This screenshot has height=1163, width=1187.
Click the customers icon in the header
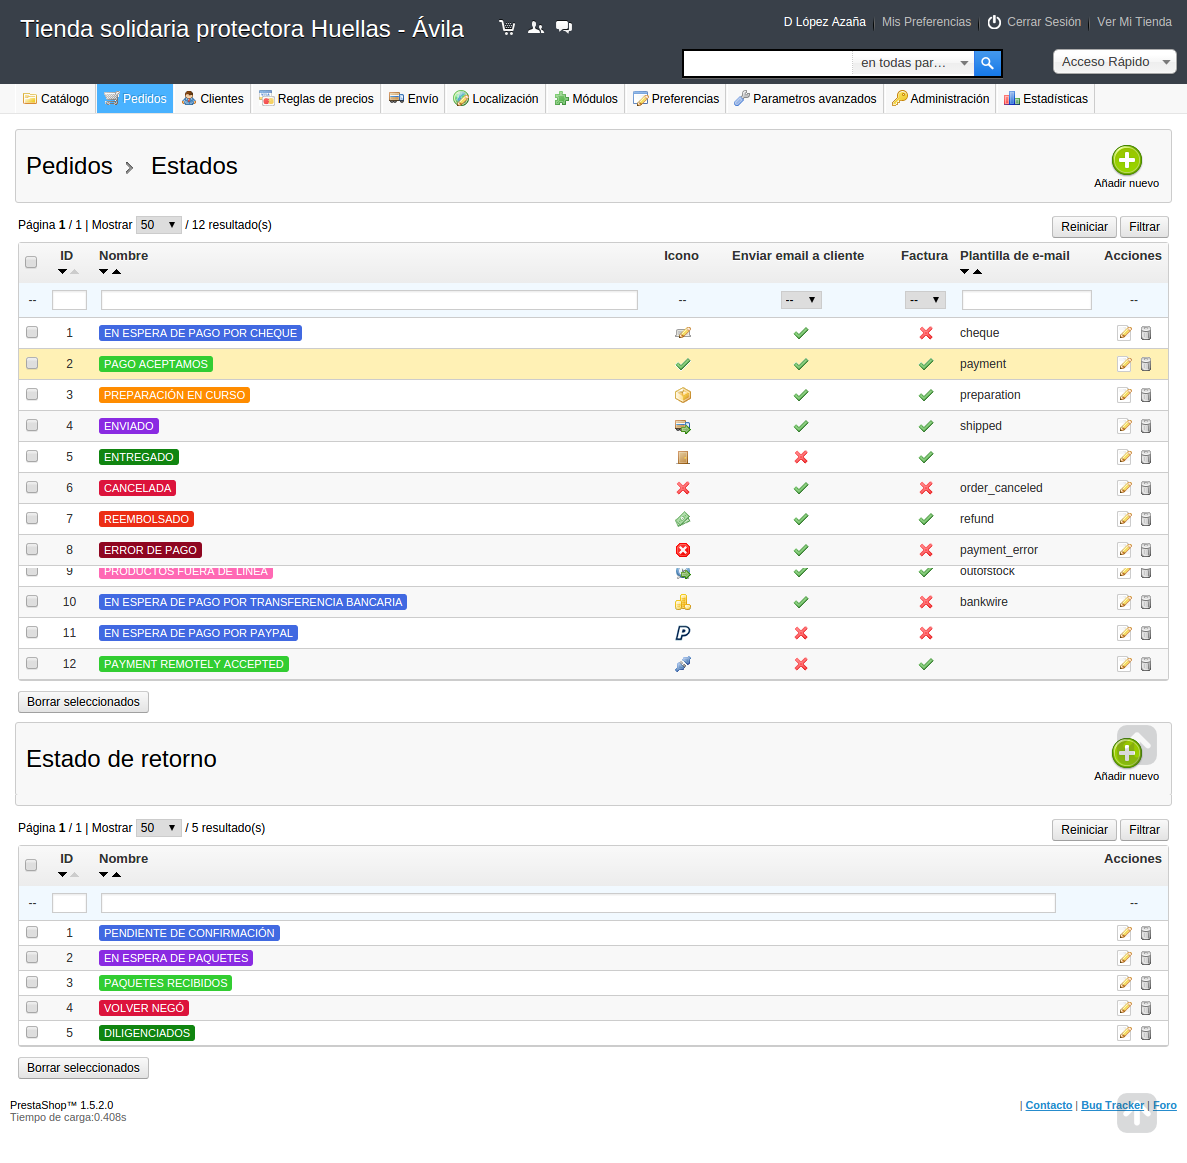tap(536, 27)
